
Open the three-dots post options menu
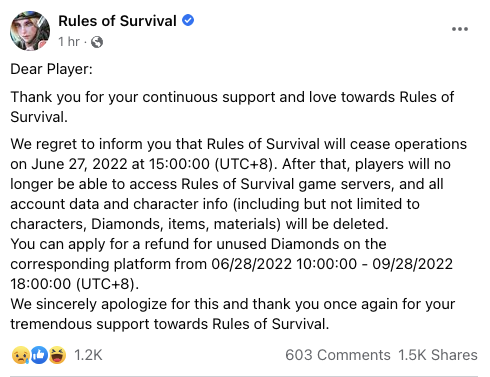tap(460, 29)
